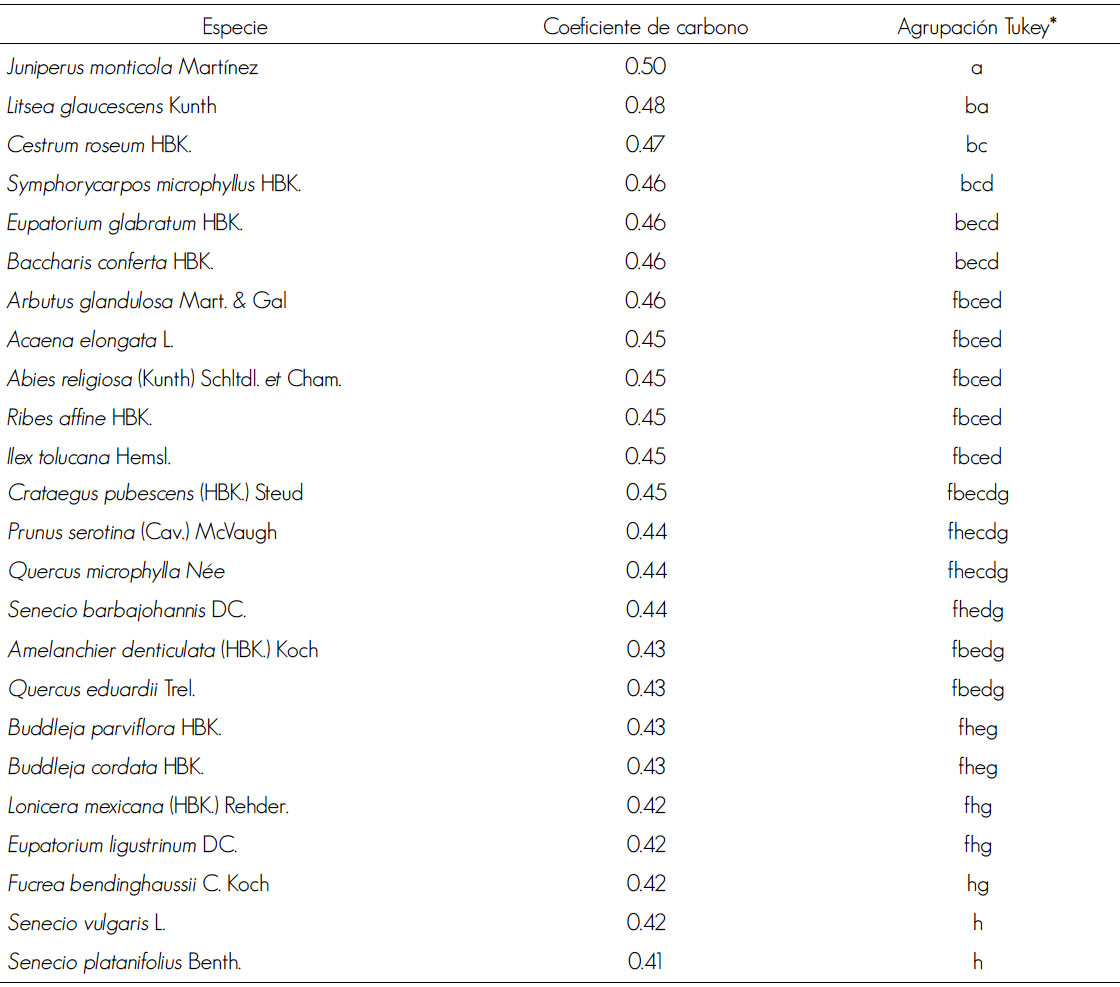
Task: Select Litsea glaucescens Kunth species name
Action: click(x=112, y=106)
